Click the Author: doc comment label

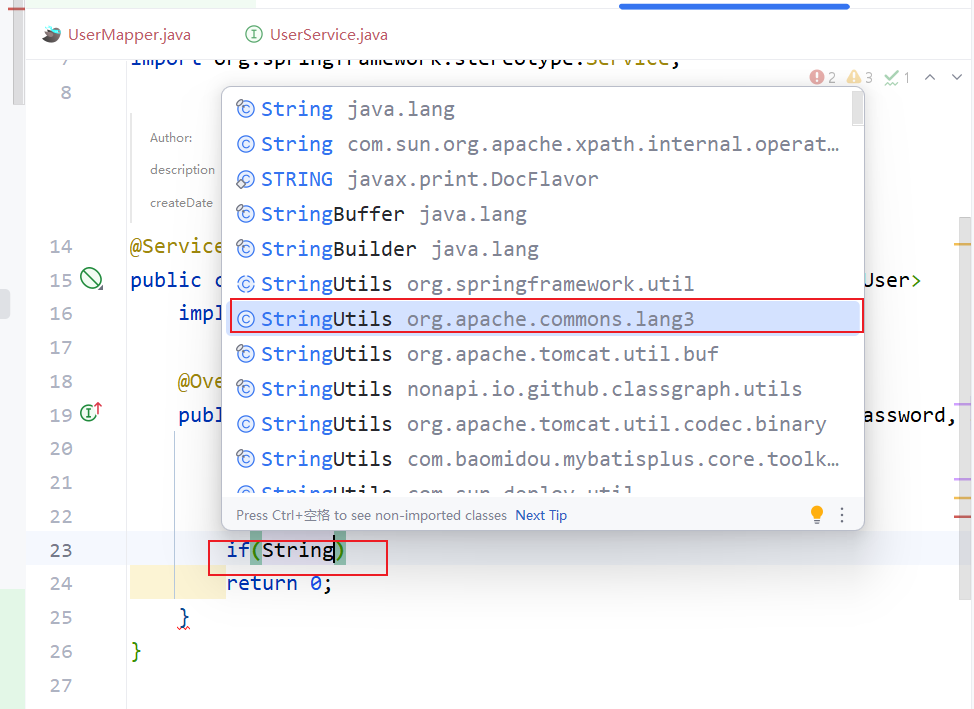pos(171,137)
